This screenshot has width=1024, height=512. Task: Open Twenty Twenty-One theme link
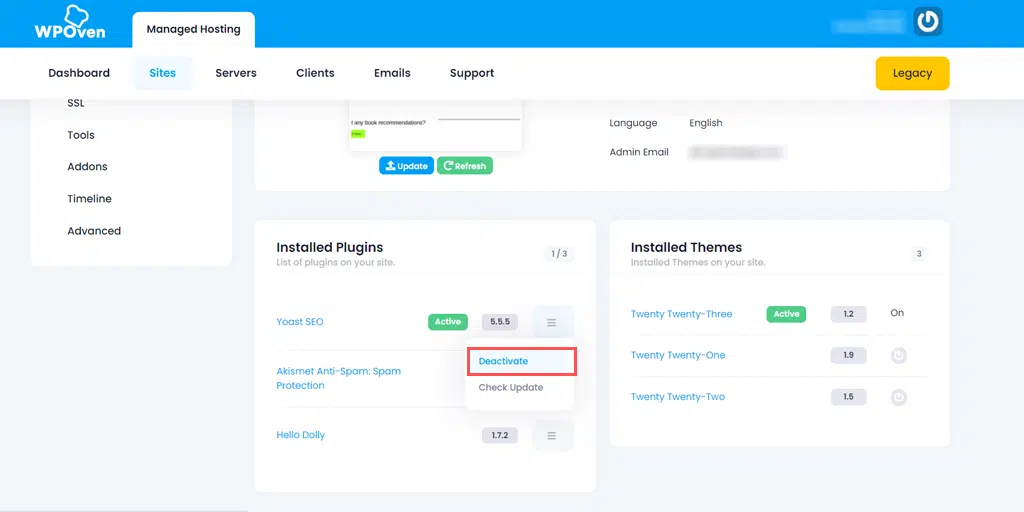[678, 355]
